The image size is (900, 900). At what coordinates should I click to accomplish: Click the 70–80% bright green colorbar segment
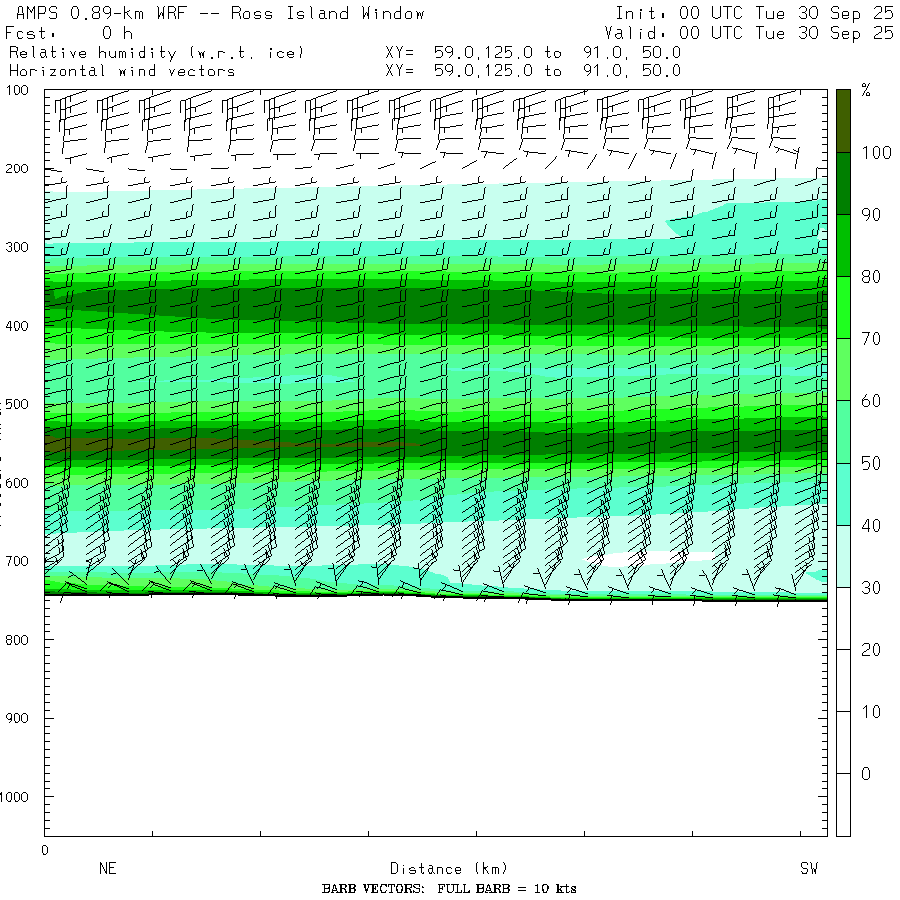click(843, 308)
